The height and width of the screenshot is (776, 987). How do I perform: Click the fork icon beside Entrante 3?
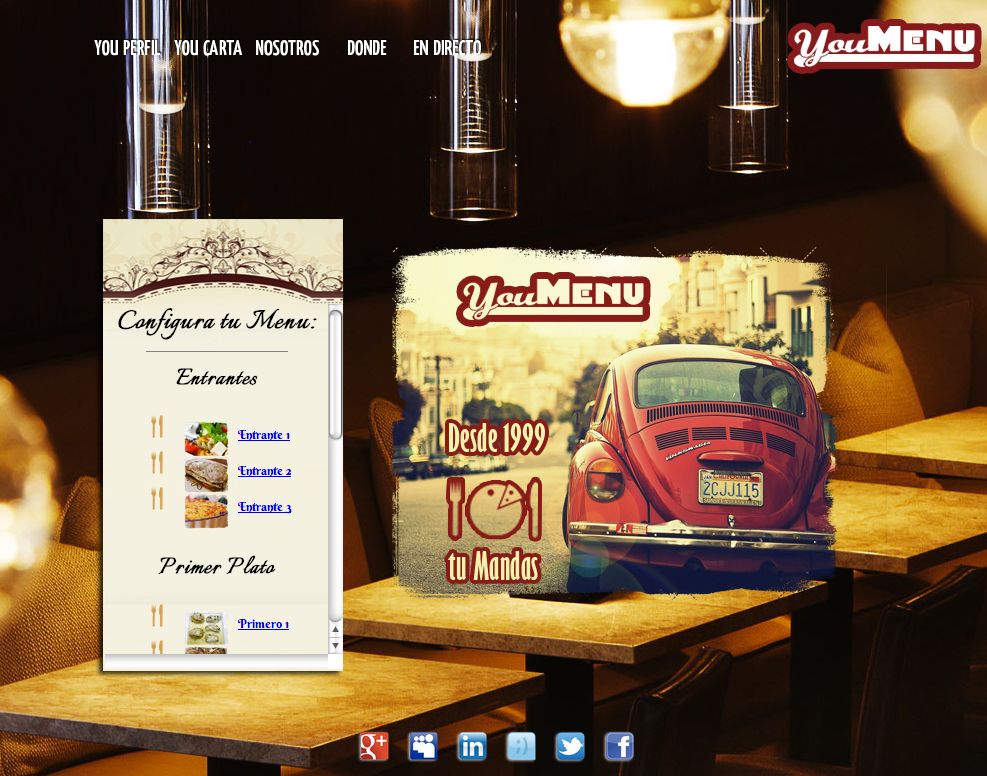(157, 498)
